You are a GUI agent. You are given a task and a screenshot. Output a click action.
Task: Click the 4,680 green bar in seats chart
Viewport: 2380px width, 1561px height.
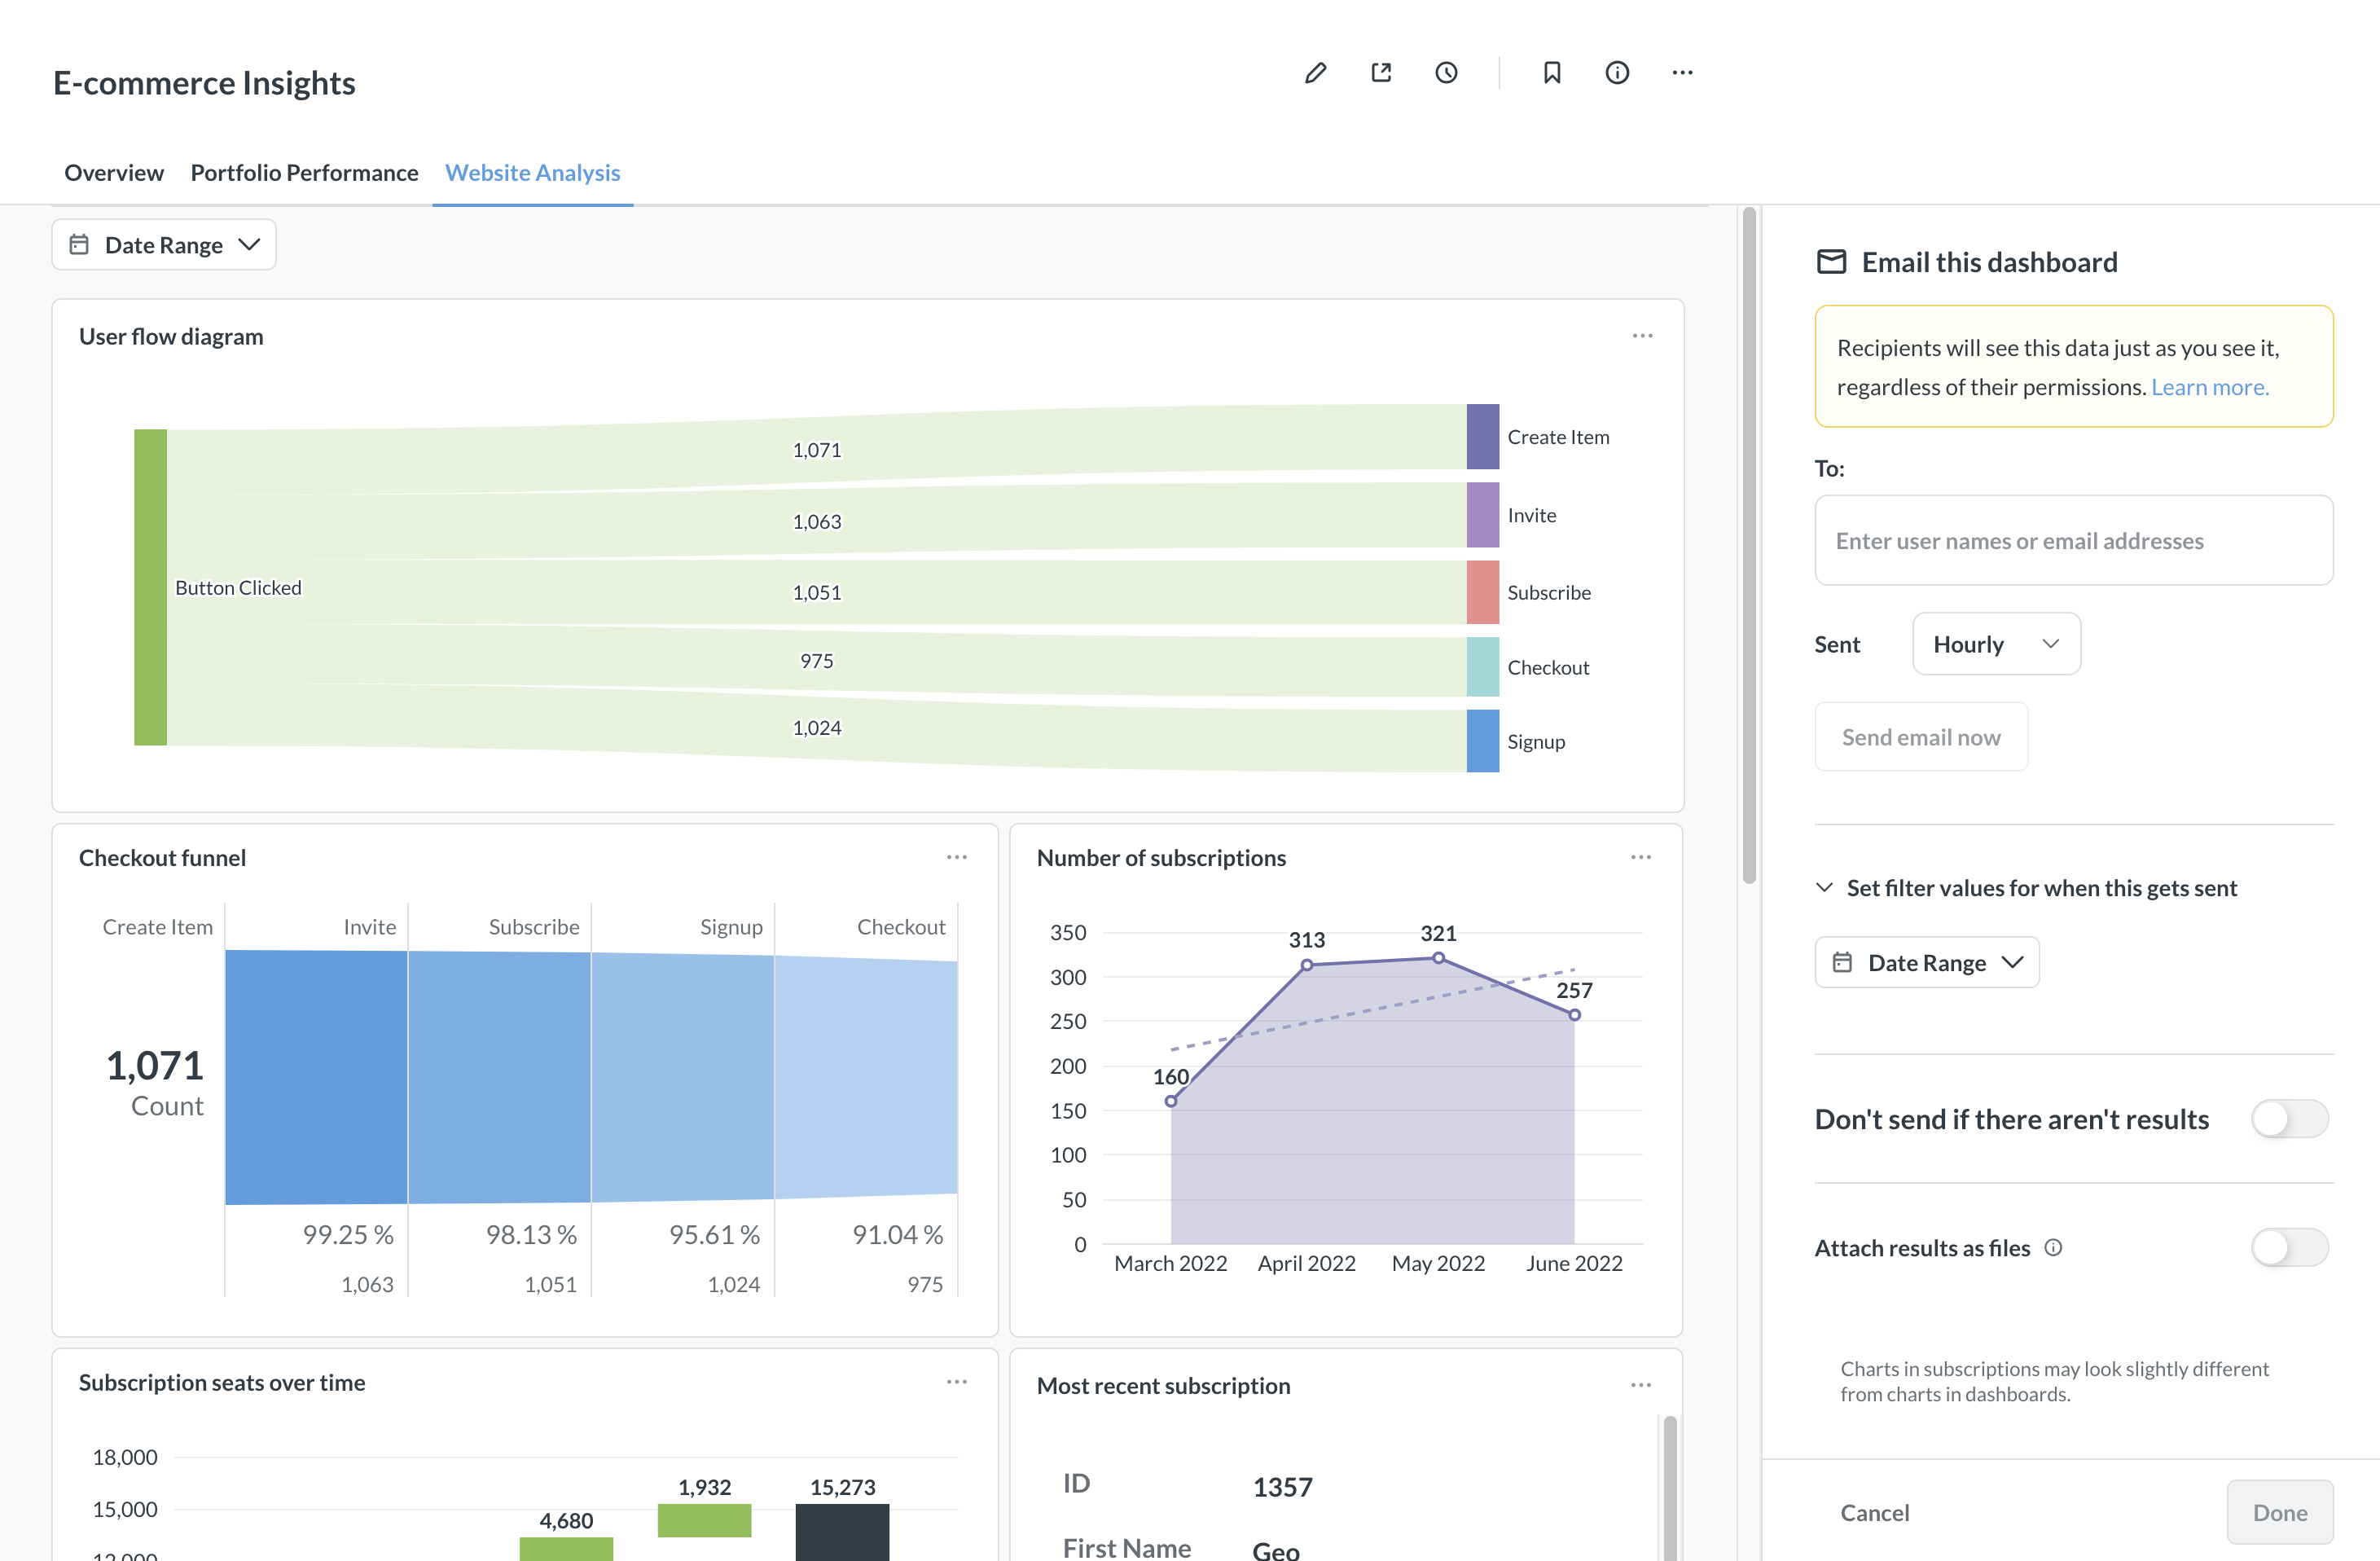(566, 1549)
